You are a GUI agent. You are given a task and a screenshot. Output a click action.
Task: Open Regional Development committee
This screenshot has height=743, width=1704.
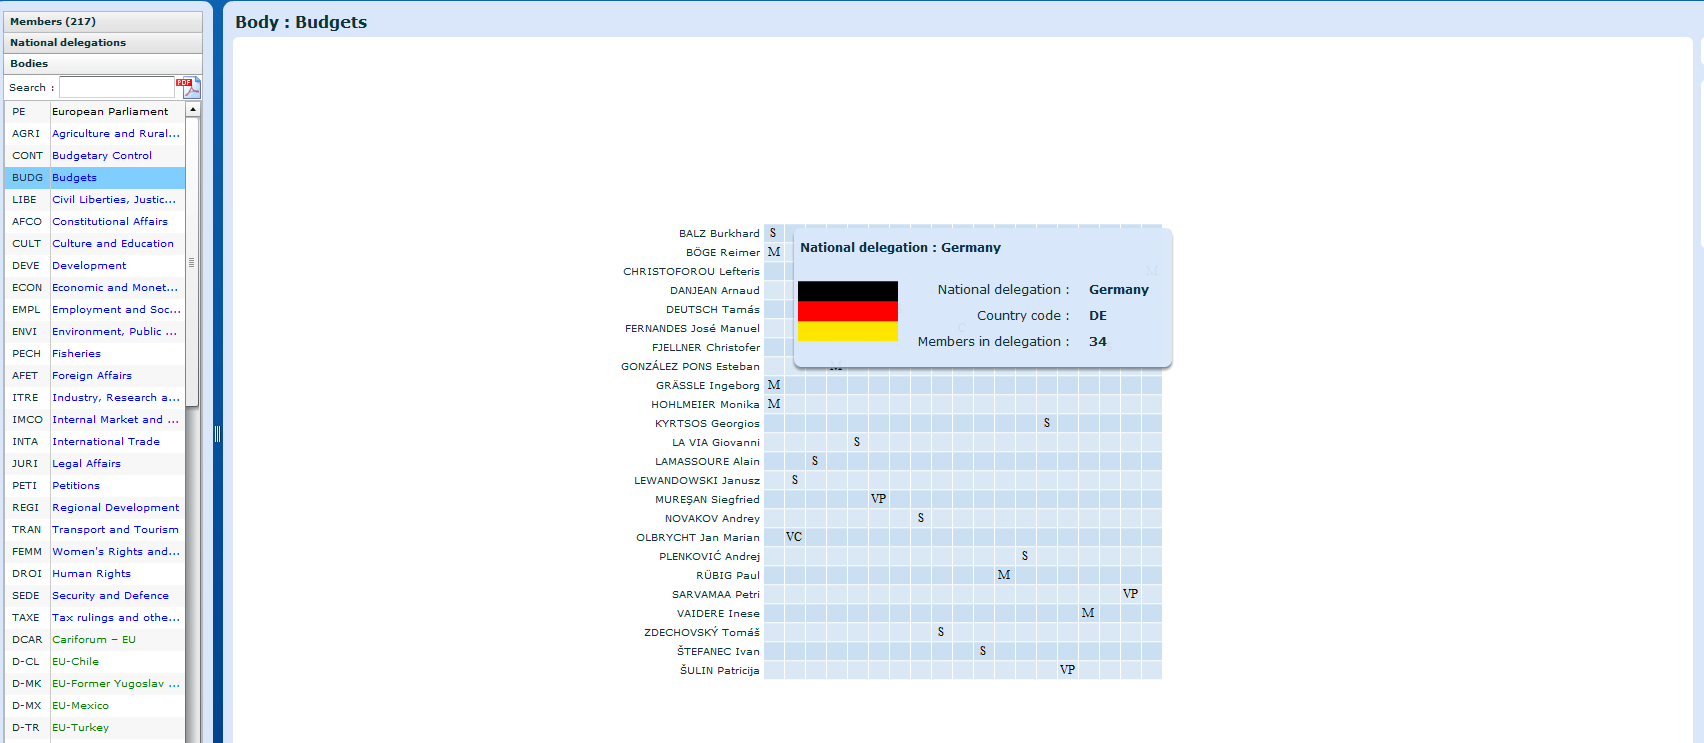click(x=95, y=507)
